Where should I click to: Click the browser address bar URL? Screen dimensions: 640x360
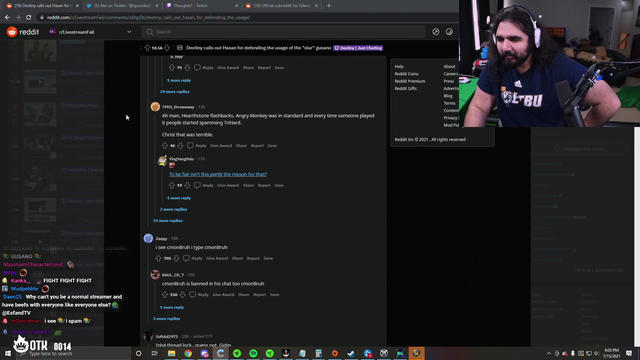(x=148, y=18)
